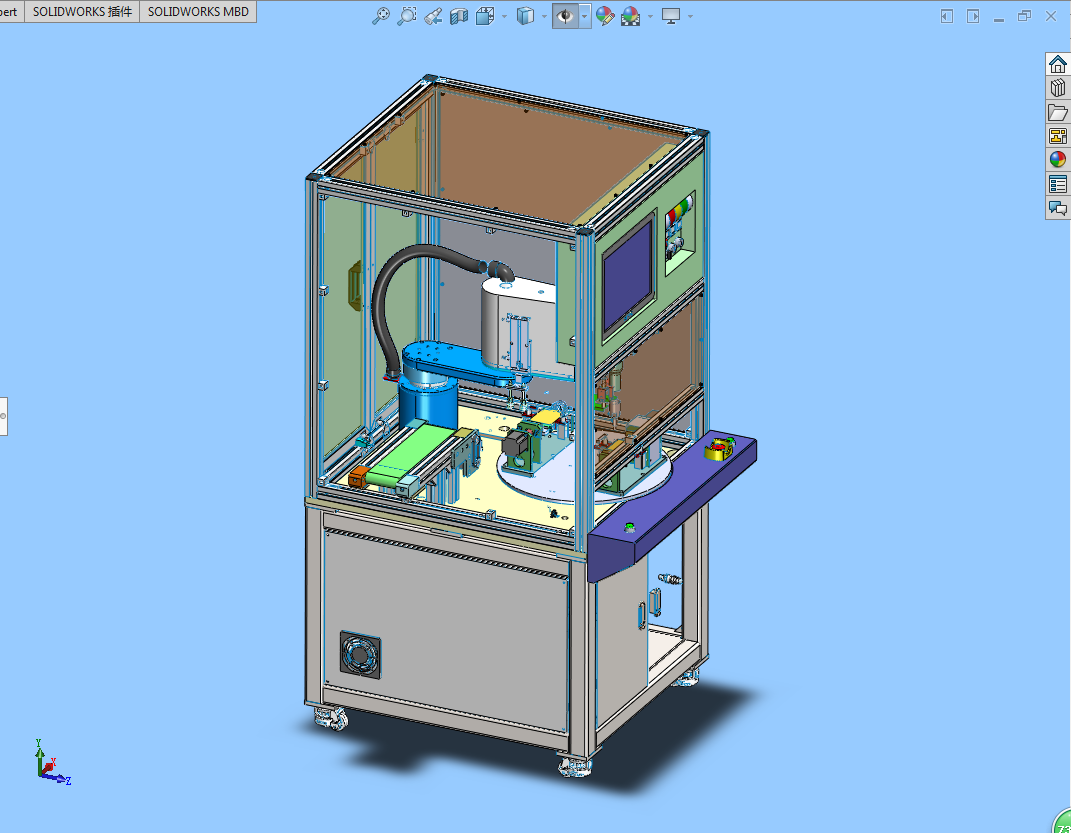Expand the Display Style dropdown arrow
Image resolution: width=1071 pixels, height=833 pixels.
tap(544, 16)
